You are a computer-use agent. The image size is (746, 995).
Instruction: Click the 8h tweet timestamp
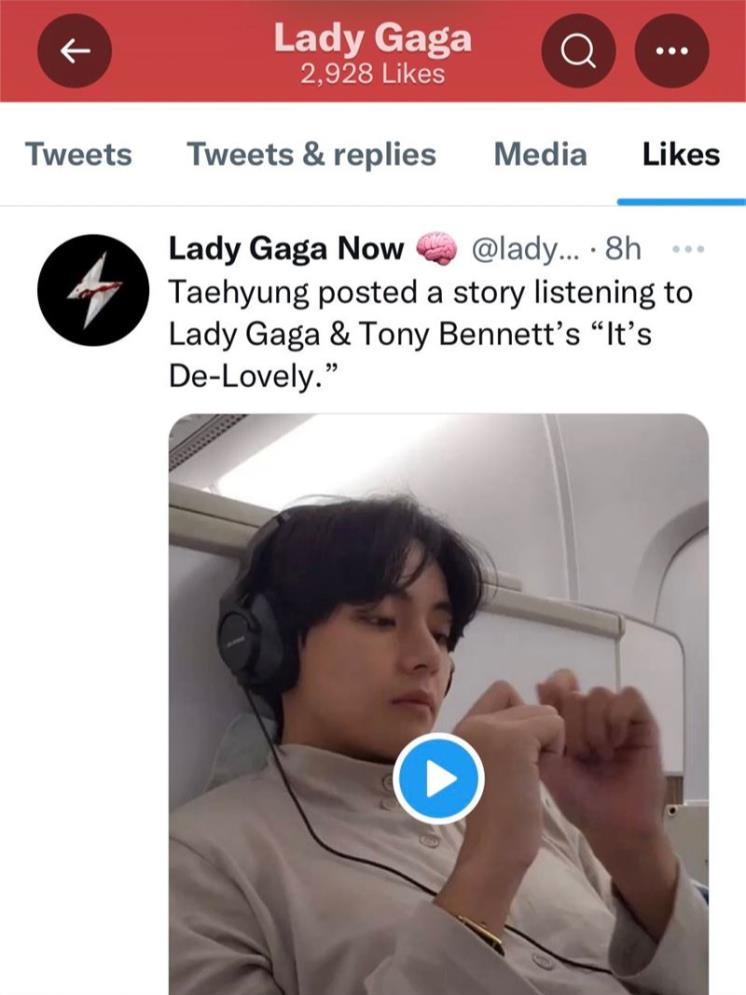[x=624, y=249]
